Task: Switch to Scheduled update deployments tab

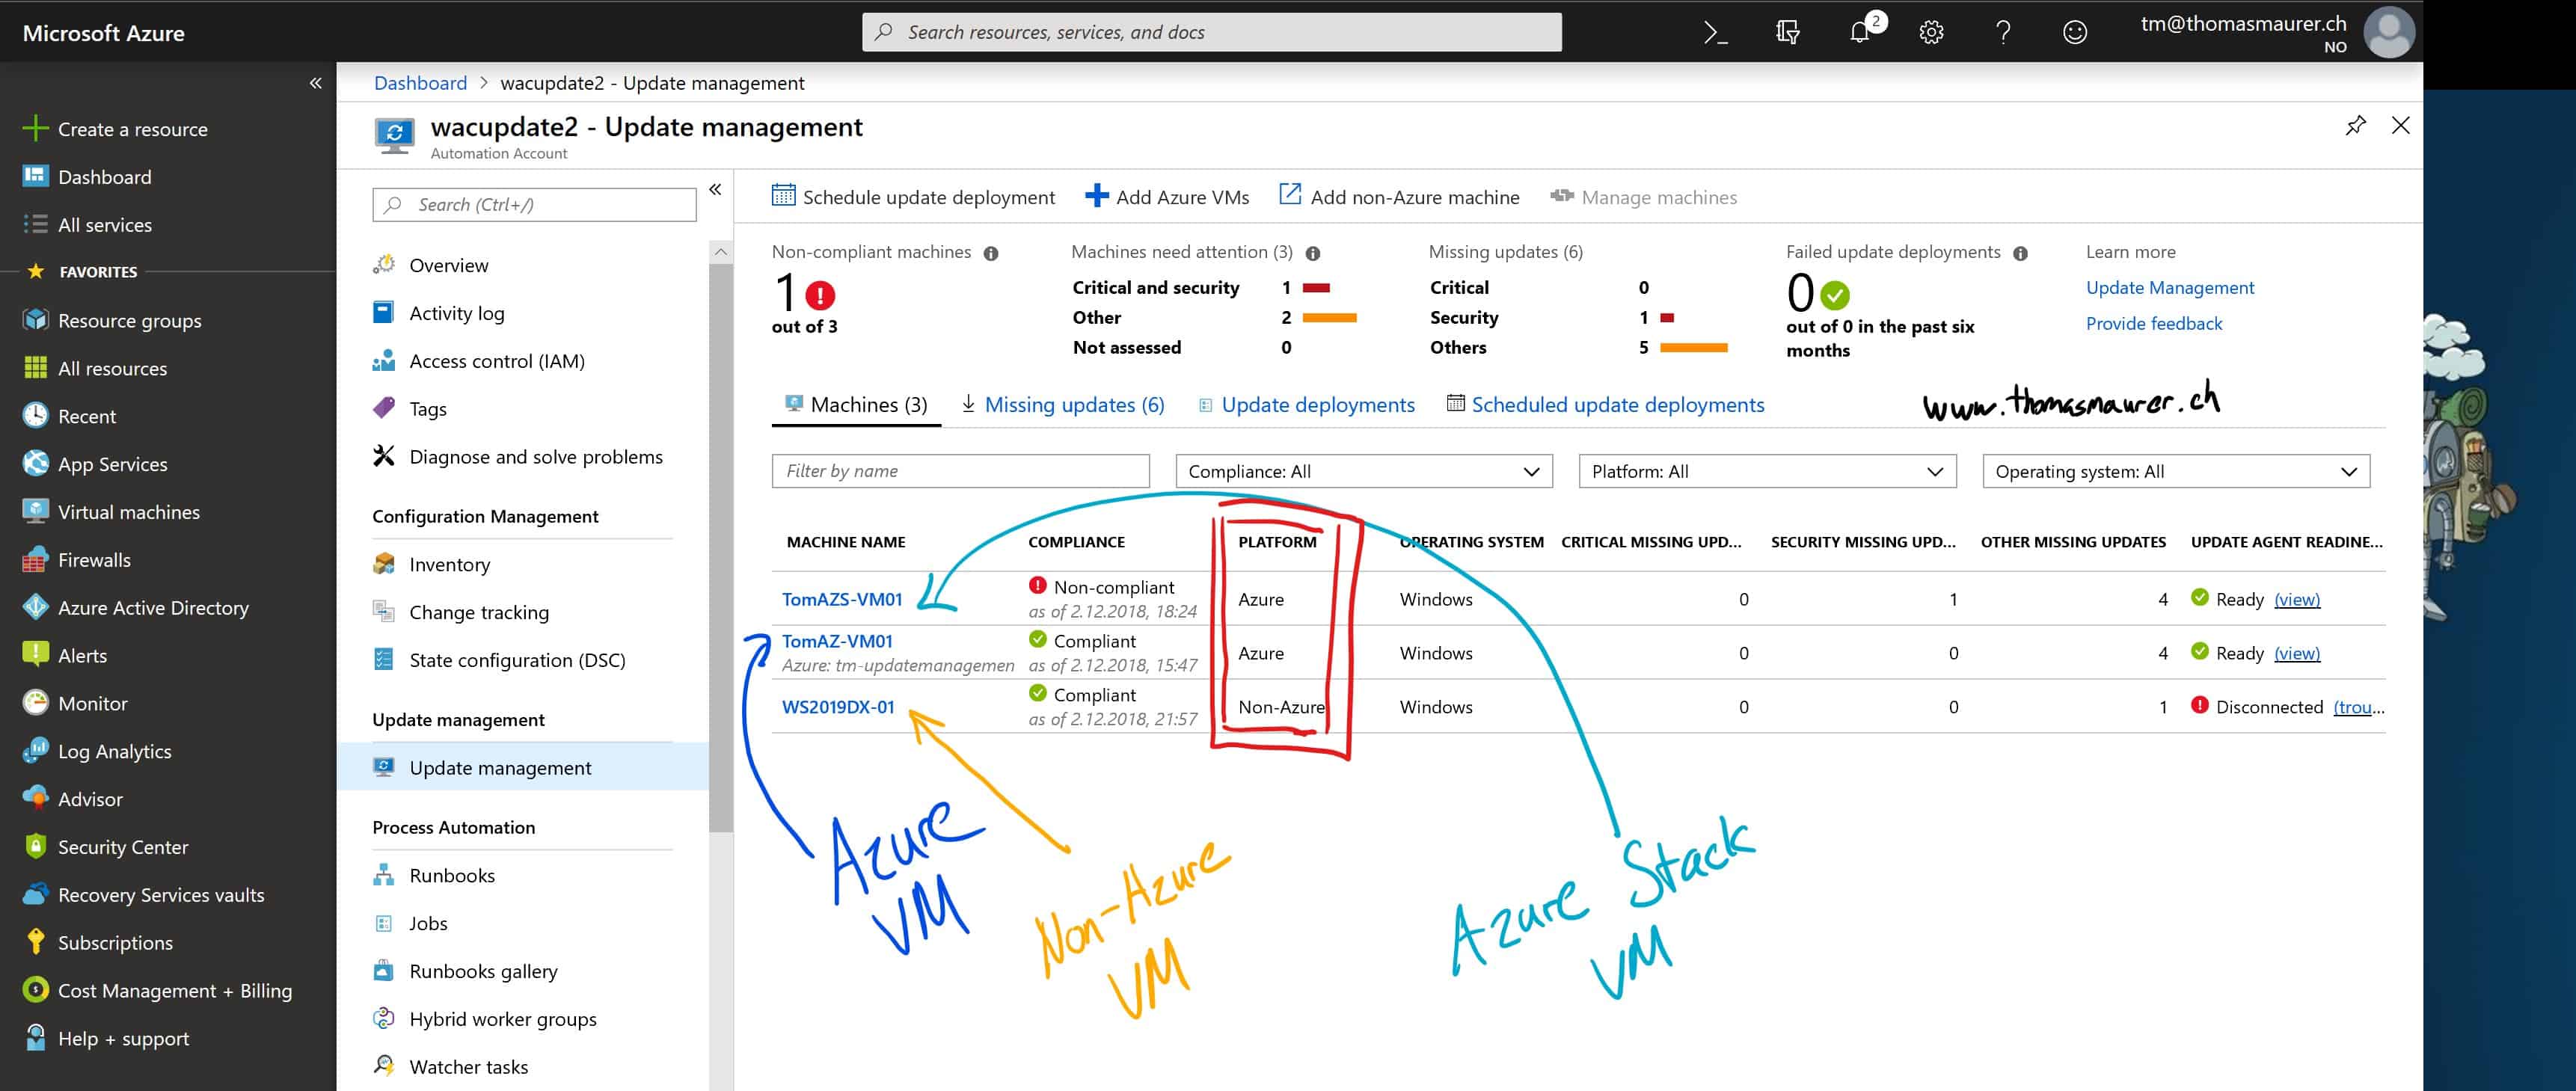Action: [x=1606, y=405]
